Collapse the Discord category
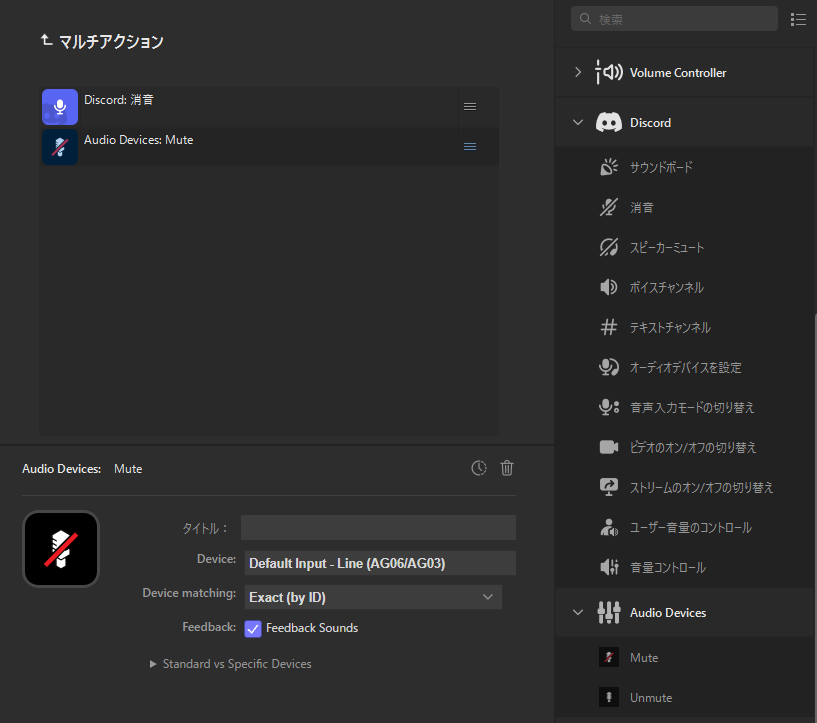The width and height of the screenshot is (817, 723). point(577,123)
